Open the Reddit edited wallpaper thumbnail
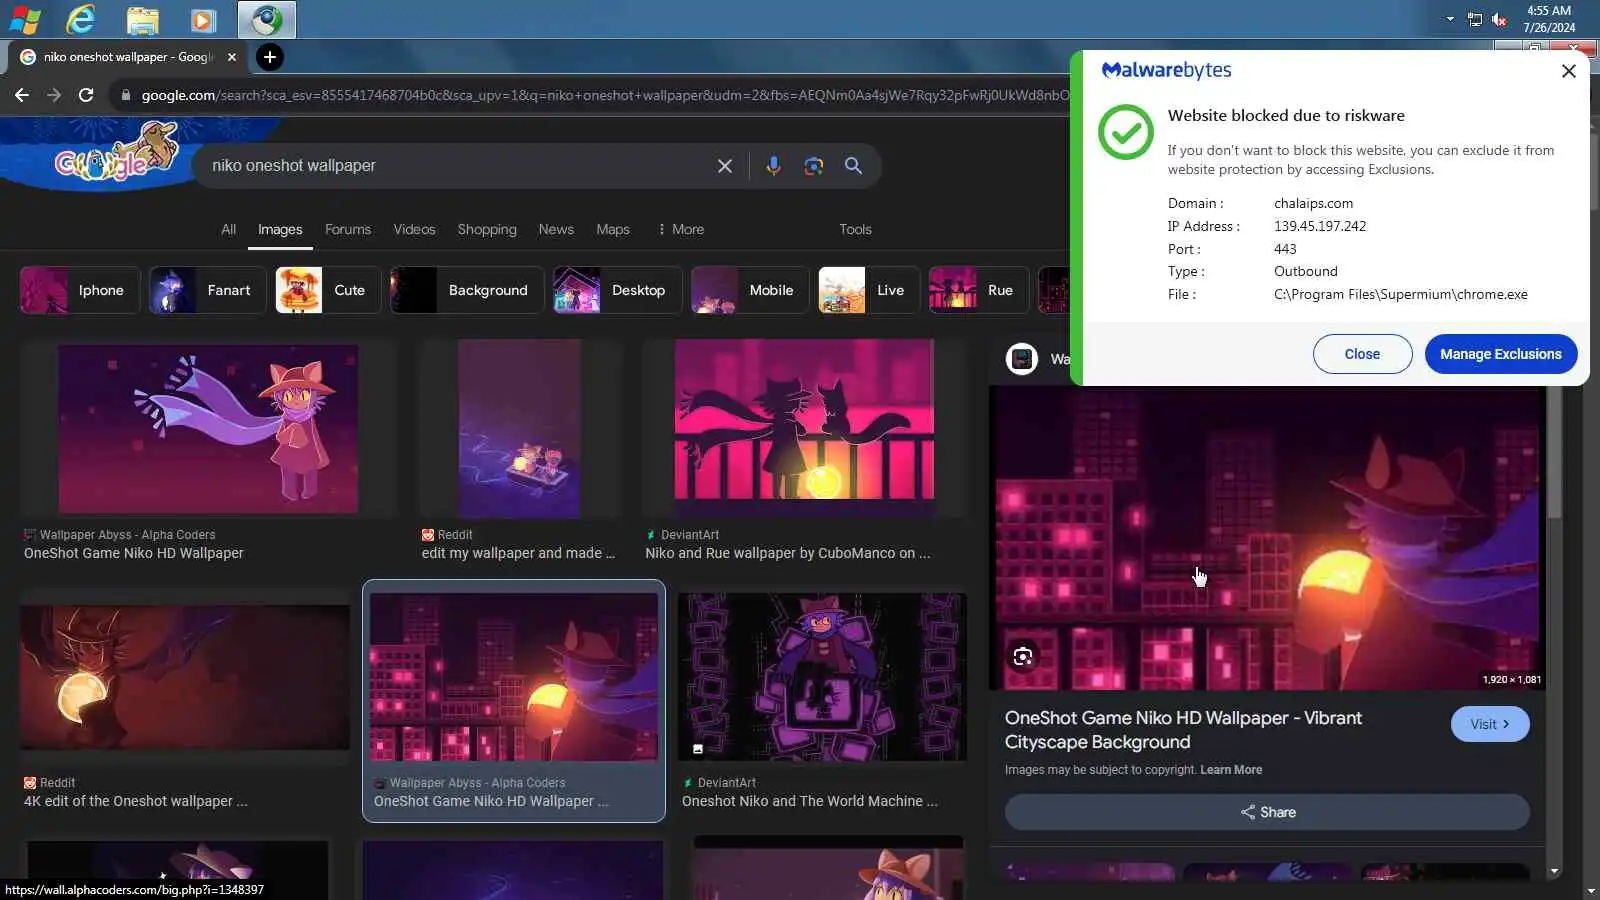Screen dimensions: 1600x900 [519, 428]
